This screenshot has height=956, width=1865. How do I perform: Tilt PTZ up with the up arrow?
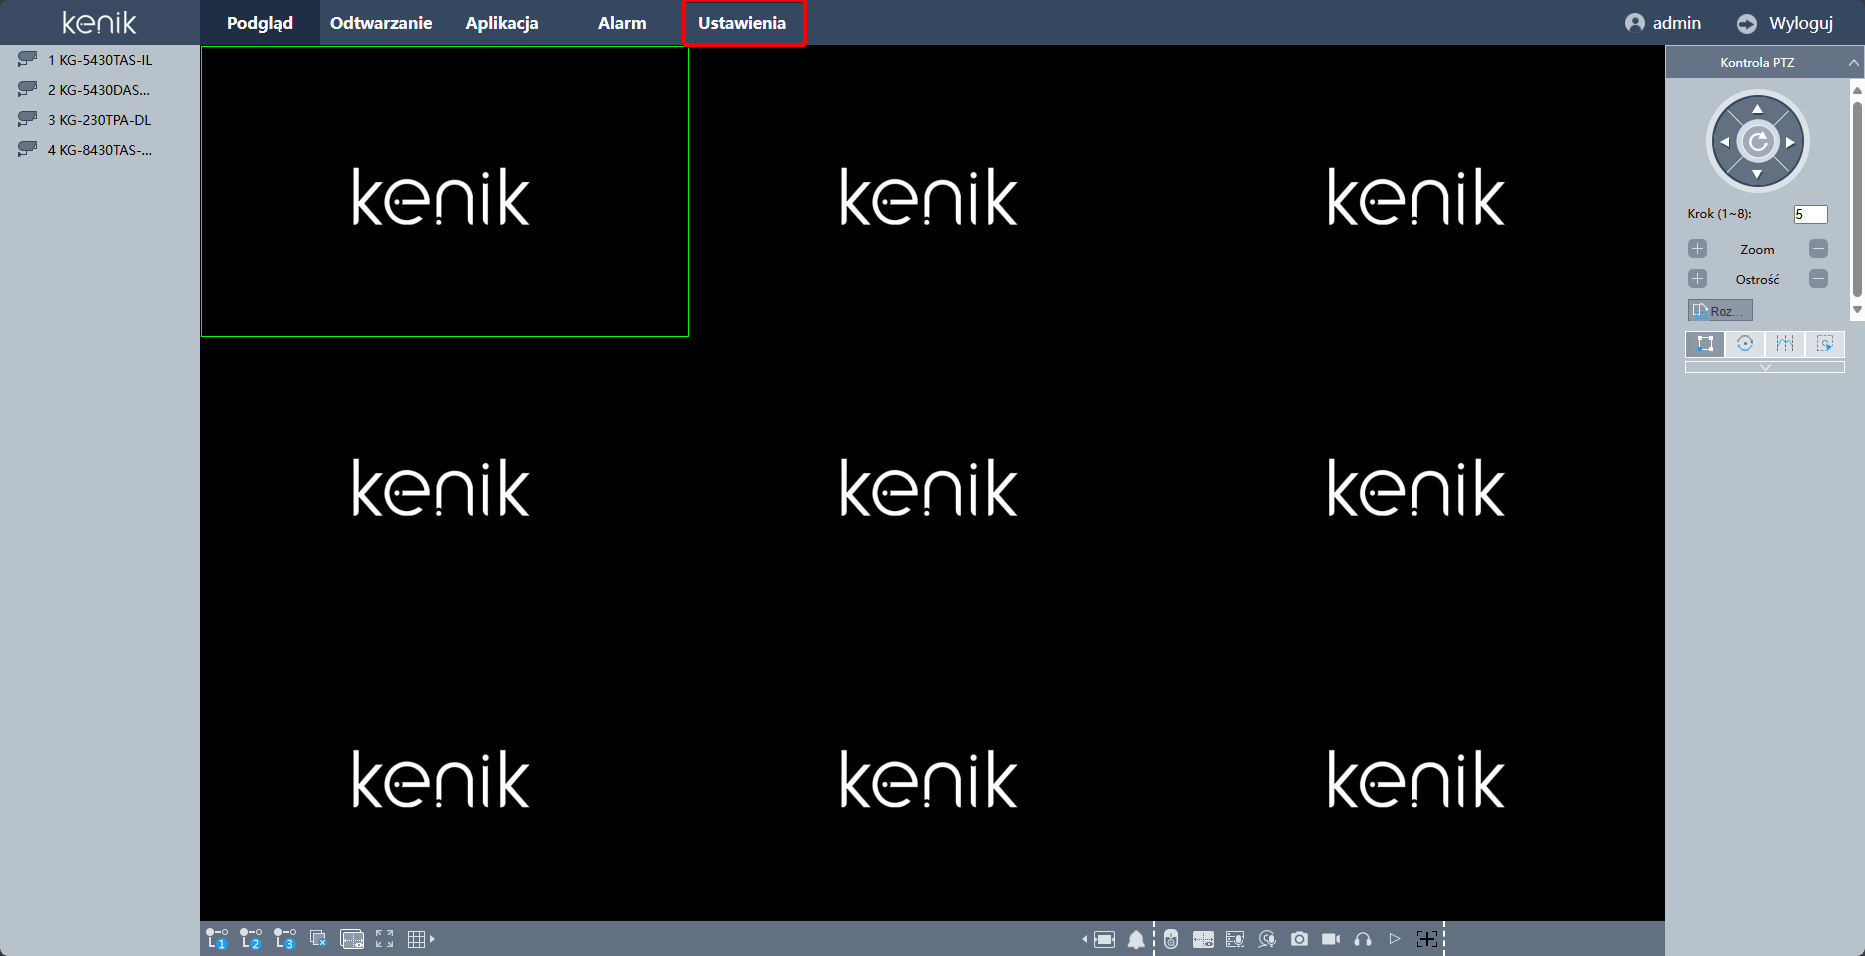1757,108
